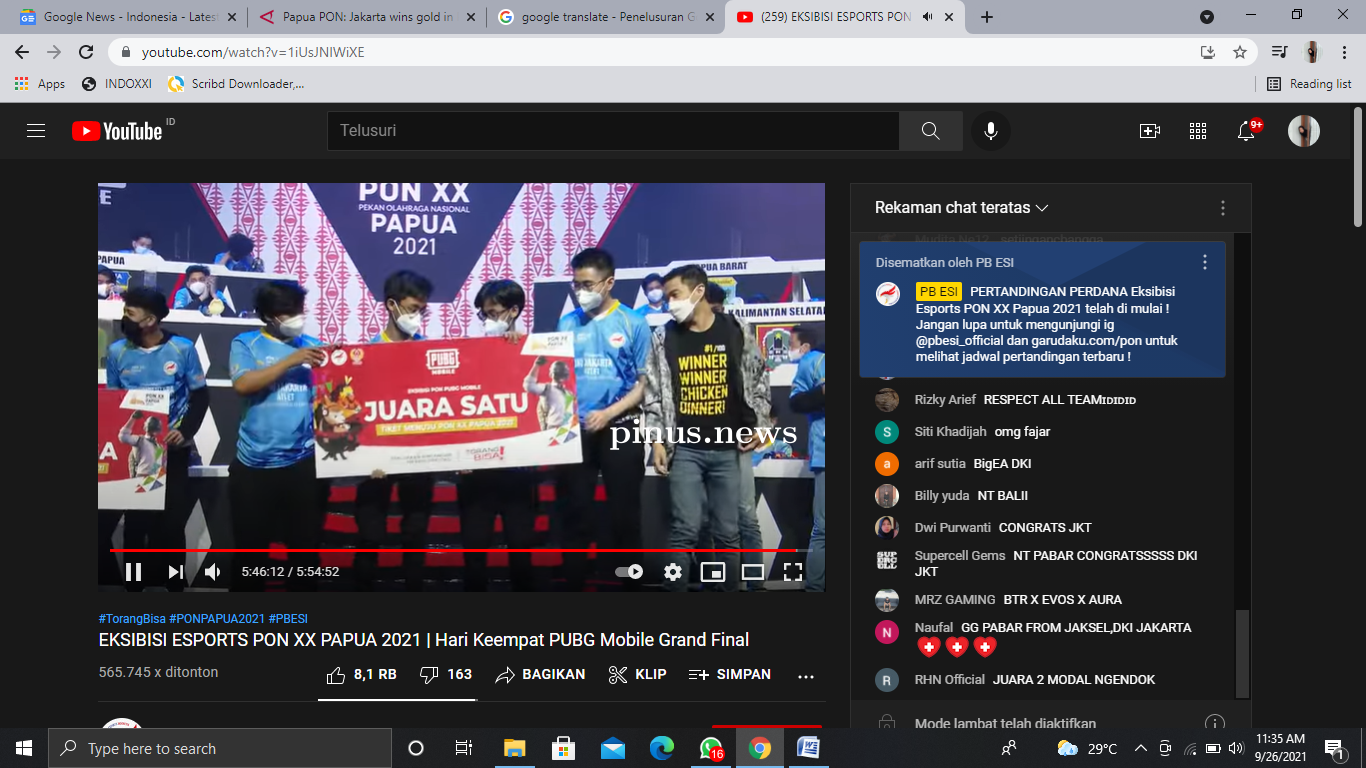The height and width of the screenshot is (768, 1366).
Task: Like the video with 8,1 RB
Action: click(362, 675)
